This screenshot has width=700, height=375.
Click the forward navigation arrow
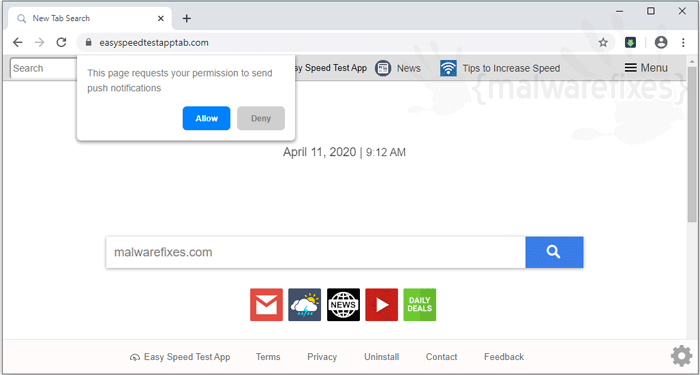tap(40, 42)
